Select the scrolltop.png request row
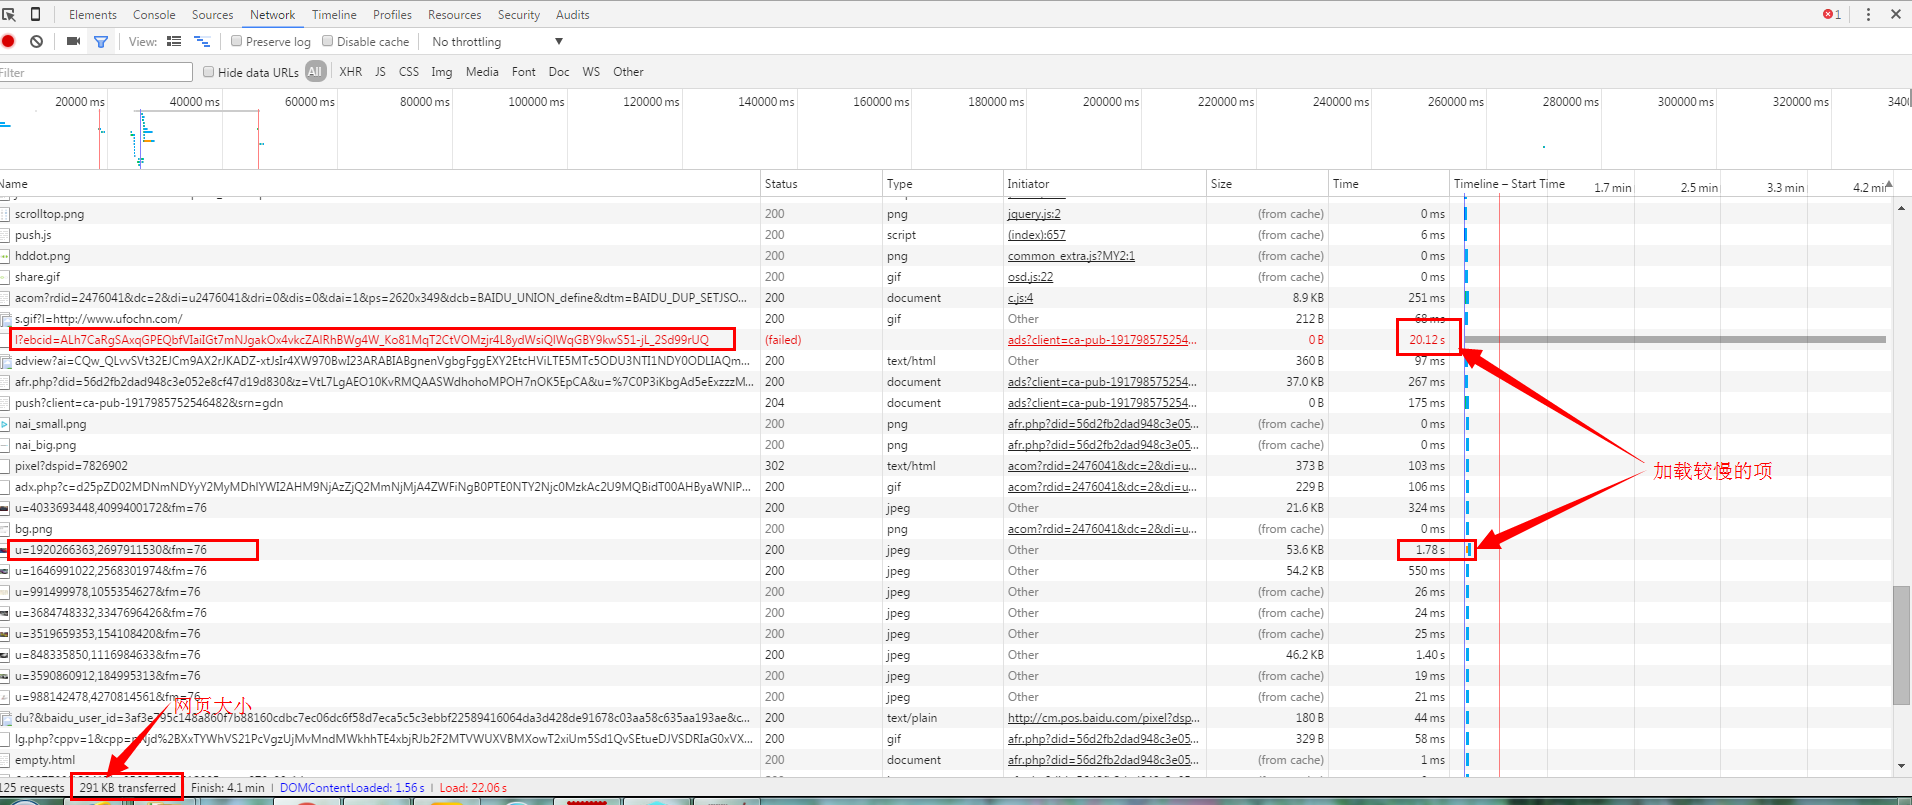This screenshot has height=805, width=1912. click(945, 214)
